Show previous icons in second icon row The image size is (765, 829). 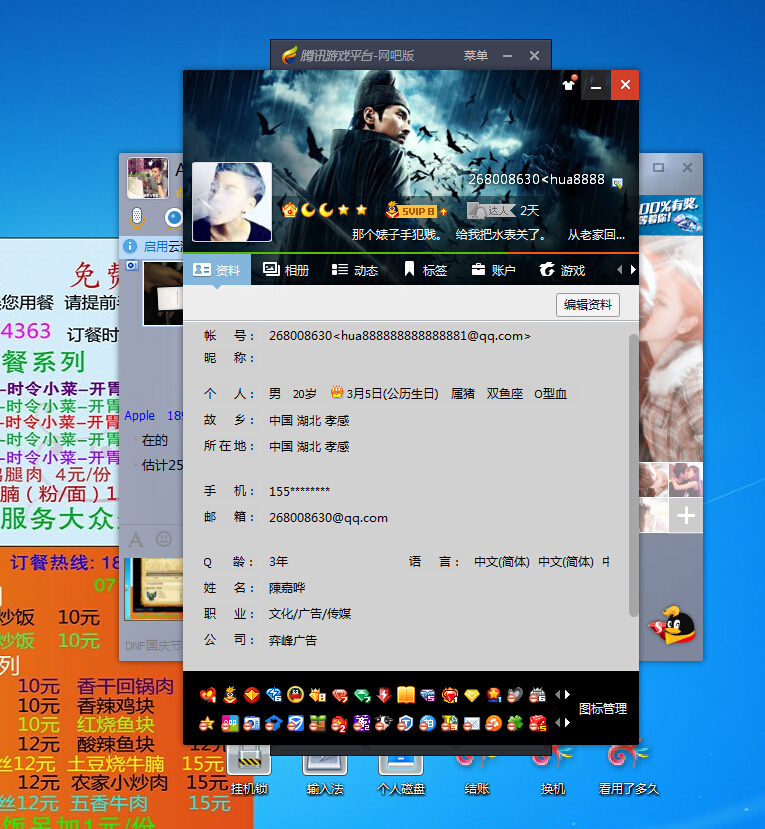(557, 723)
